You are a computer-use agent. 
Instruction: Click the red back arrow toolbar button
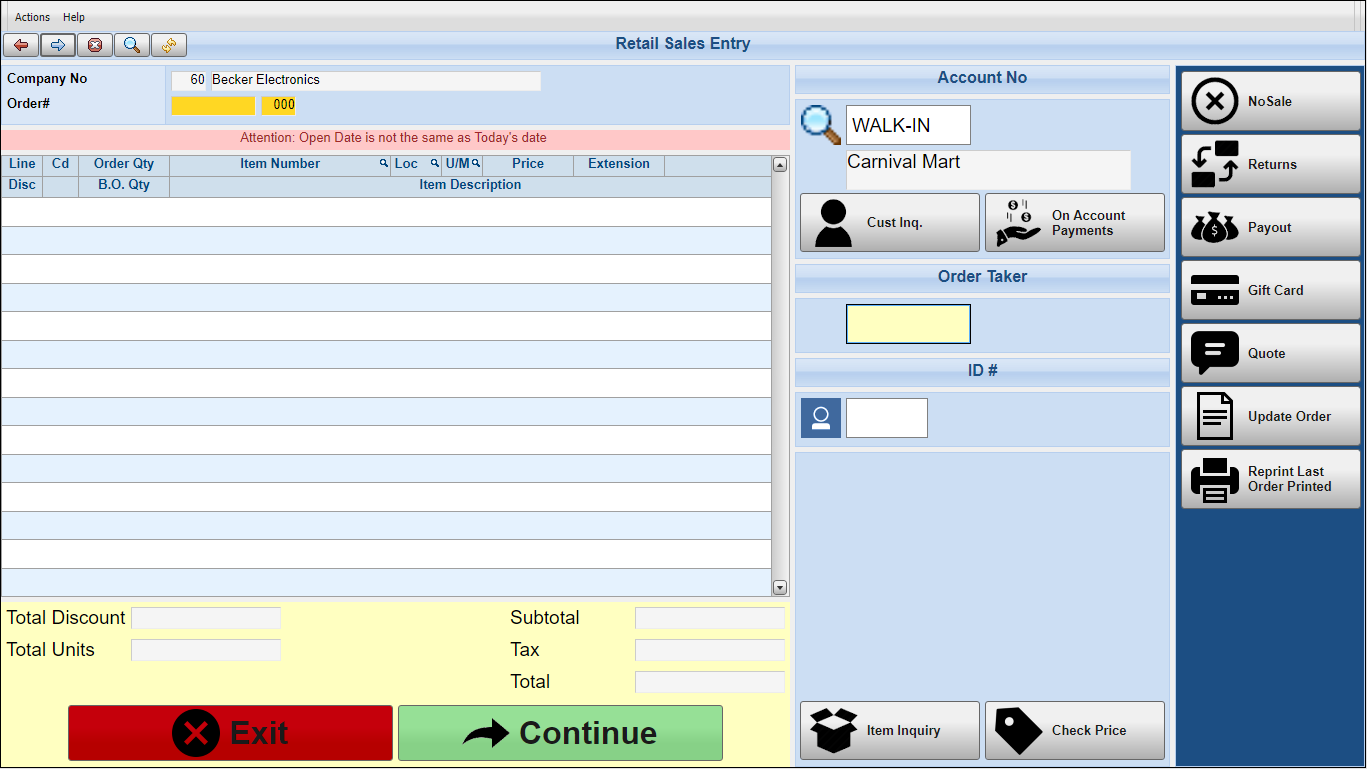[x=21, y=45]
